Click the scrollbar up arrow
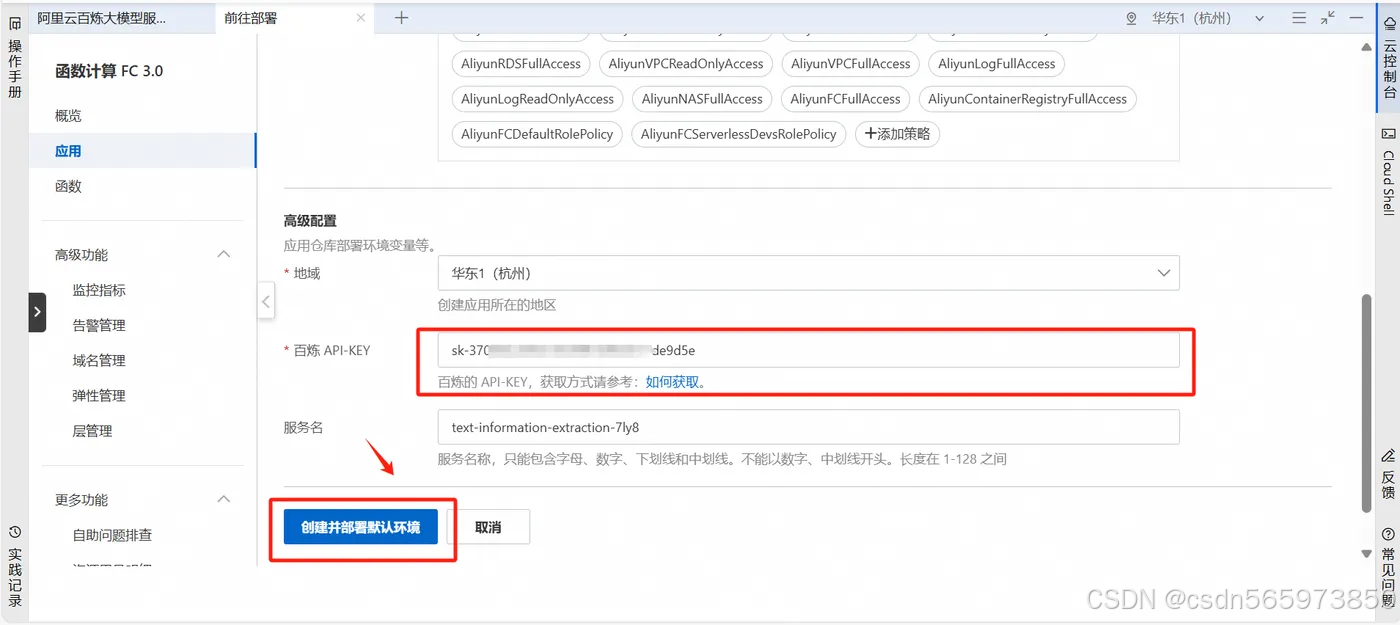Viewport: 1400px width, 625px height. pos(1367,47)
